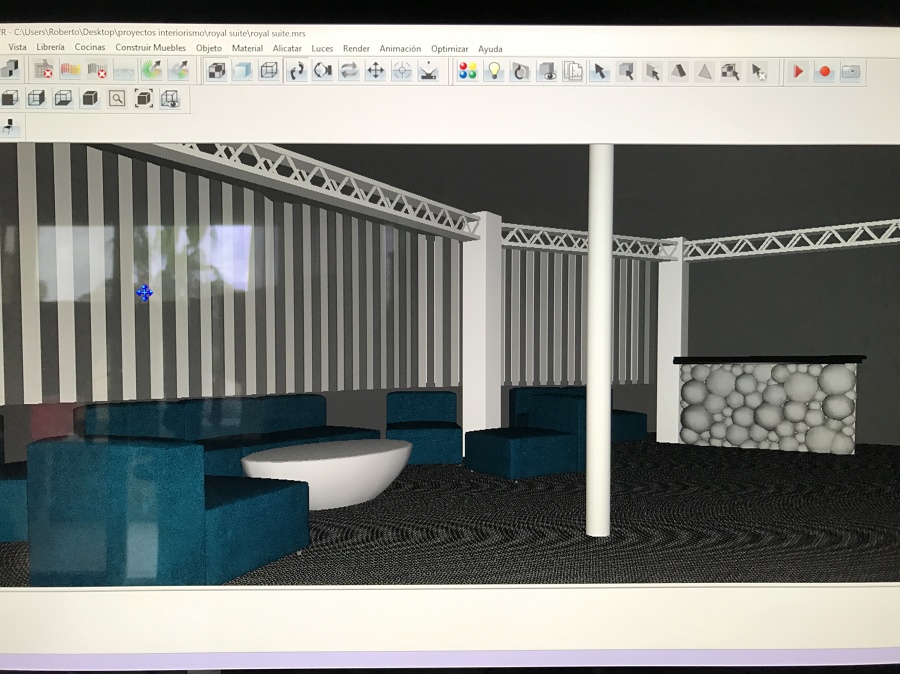900x674 pixels.
Task: Open the Alicatar menu
Action: pyautogui.click(x=287, y=47)
